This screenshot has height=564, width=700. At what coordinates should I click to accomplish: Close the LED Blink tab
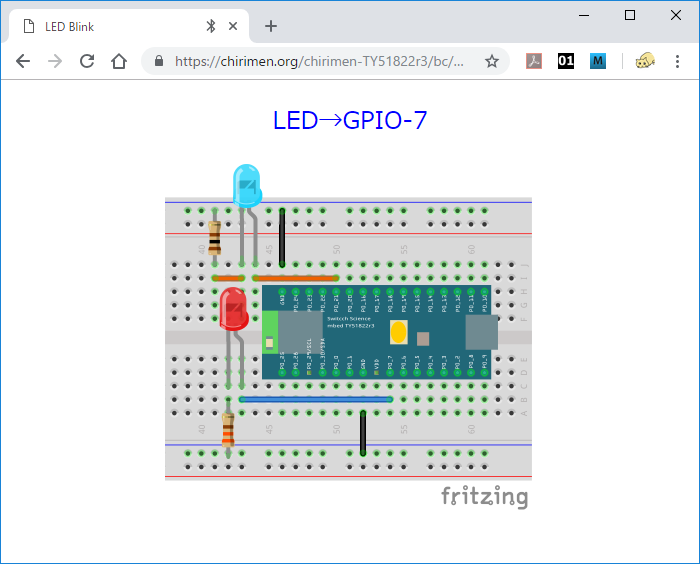click(235, 26)
